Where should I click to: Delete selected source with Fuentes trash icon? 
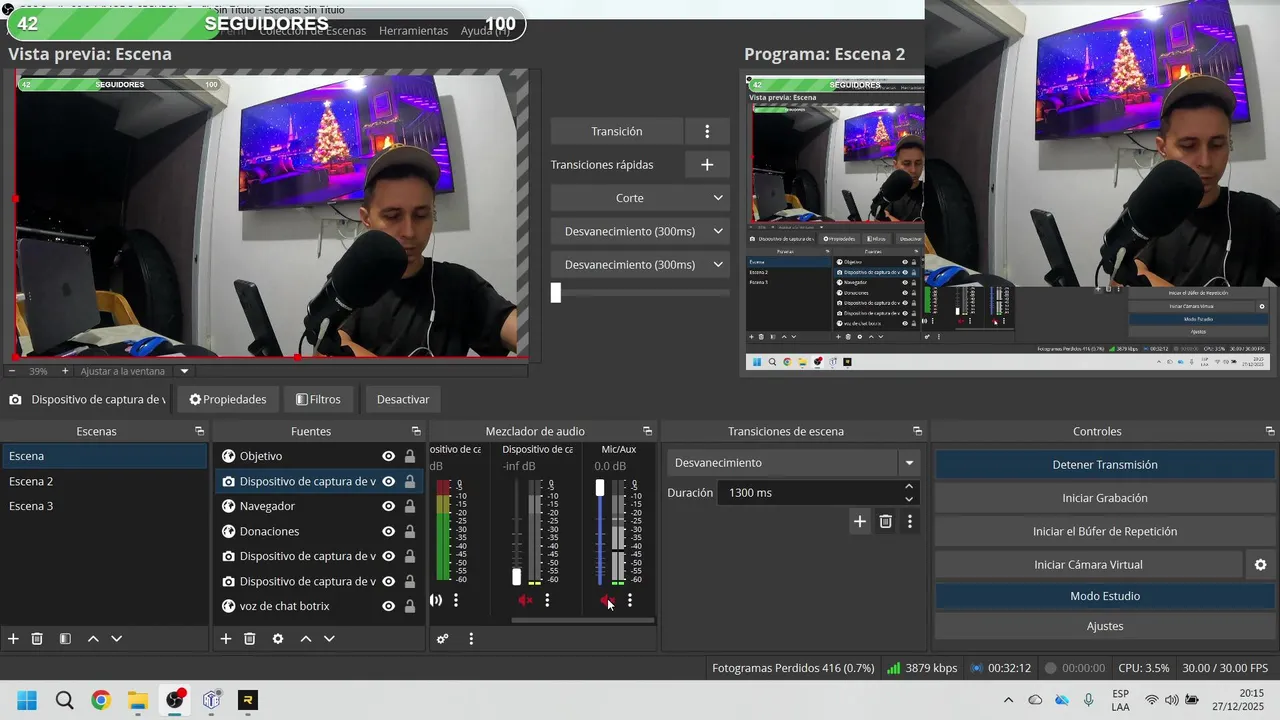(250, 639)
